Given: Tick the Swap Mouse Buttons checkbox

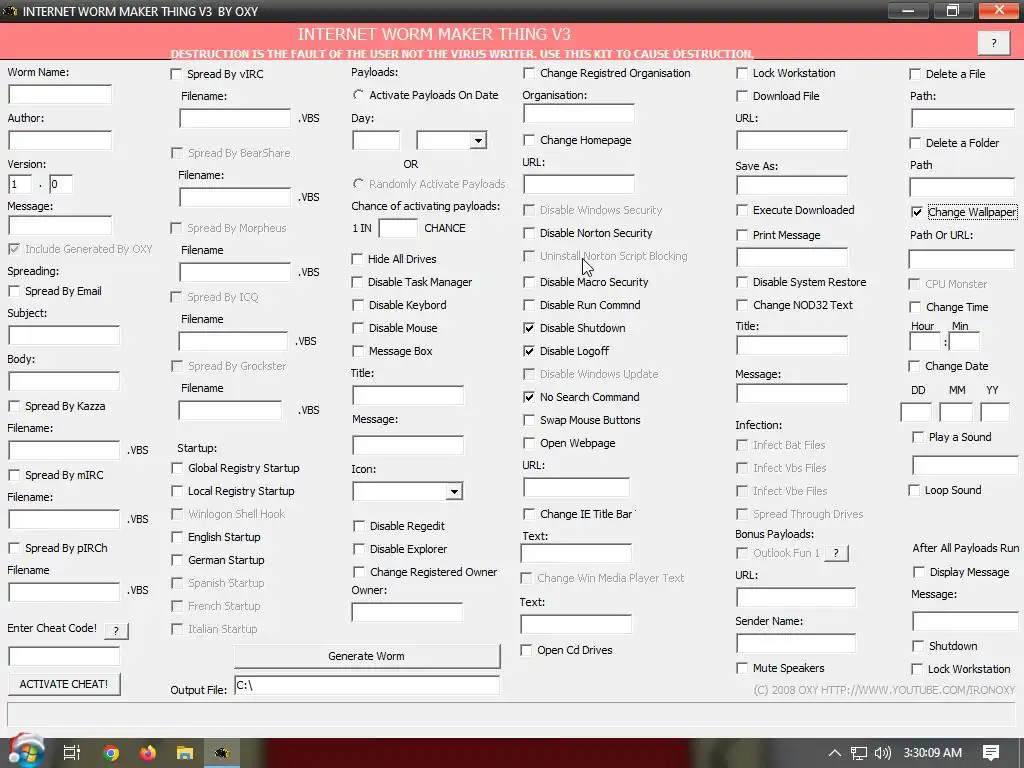Looking at the screenshot, I should 529,421.
